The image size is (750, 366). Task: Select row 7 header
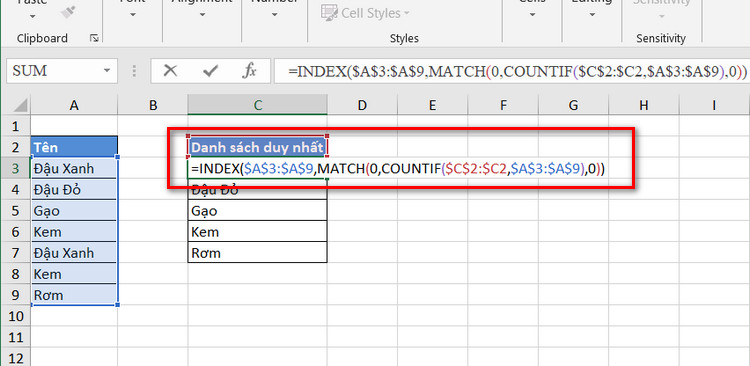(15, 253)
